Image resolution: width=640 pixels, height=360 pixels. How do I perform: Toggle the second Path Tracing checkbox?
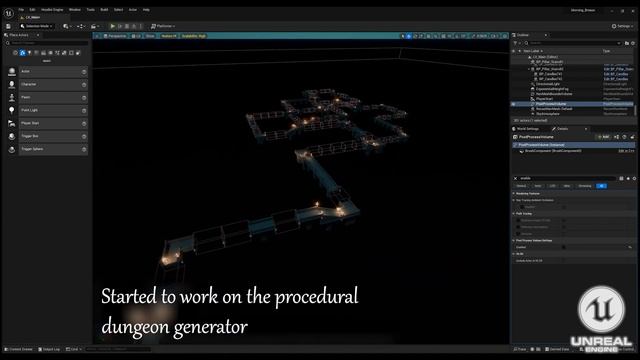click(x=518, y=227)
